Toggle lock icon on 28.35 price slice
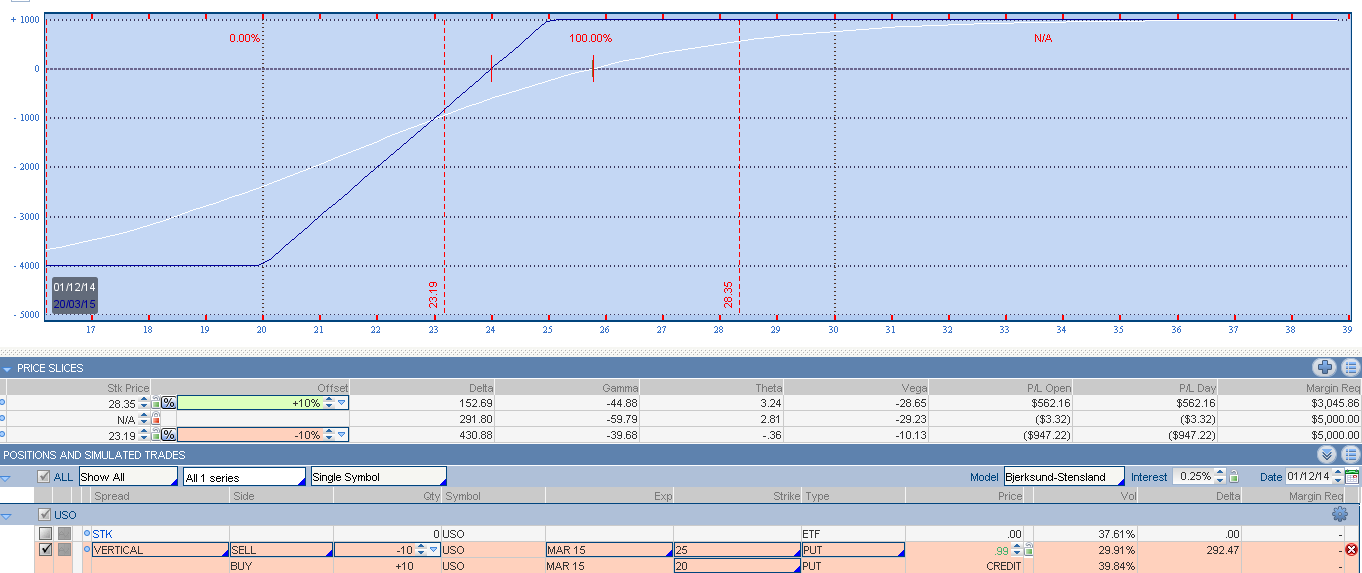The width and height of the screenshot is (1362, 573). (156, 402)
